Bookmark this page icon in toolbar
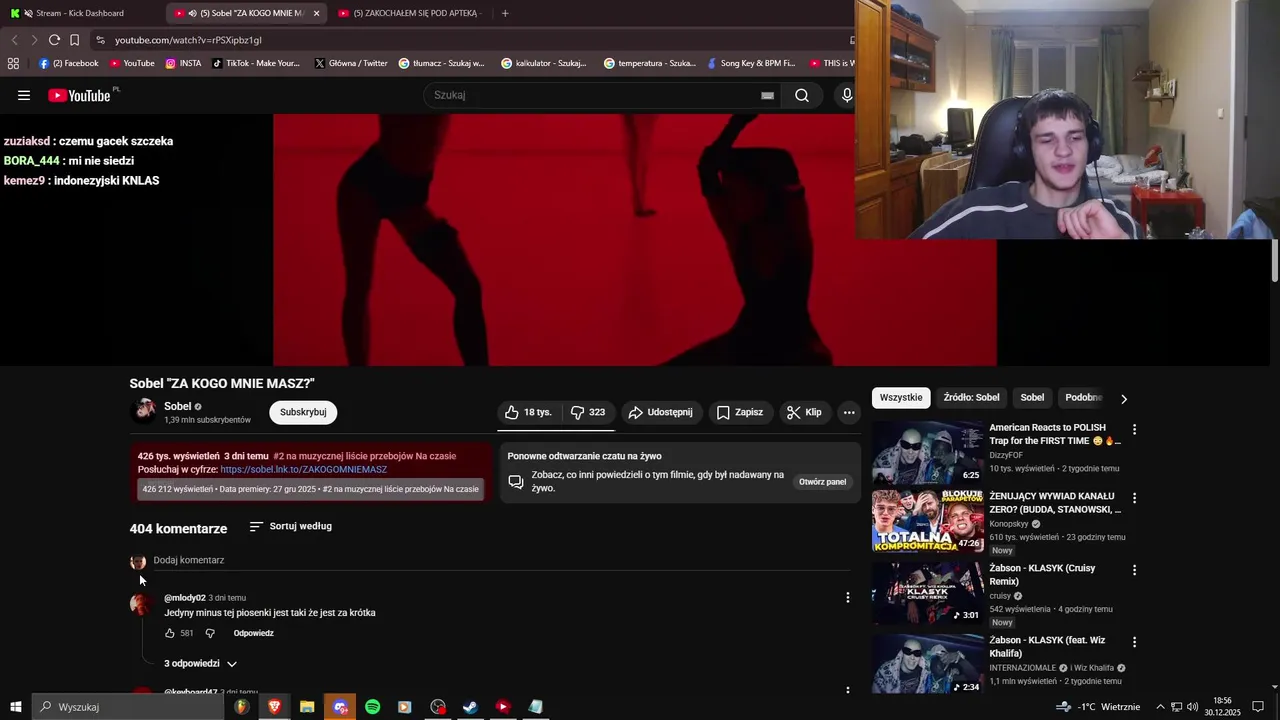 pos(75,40)
